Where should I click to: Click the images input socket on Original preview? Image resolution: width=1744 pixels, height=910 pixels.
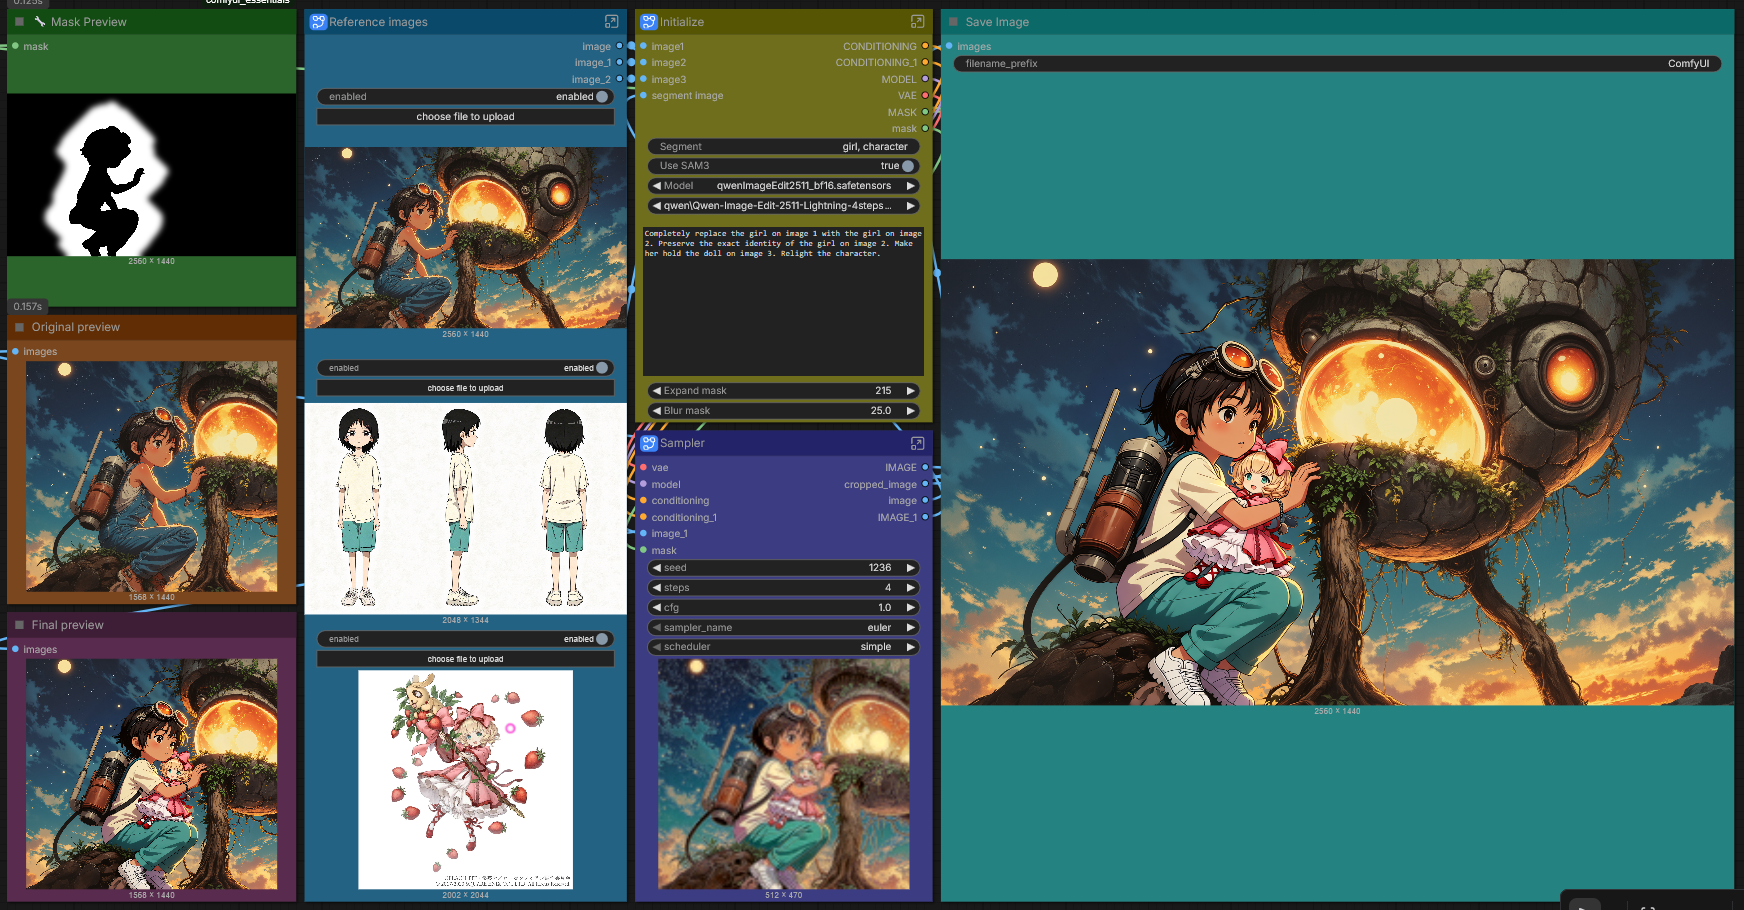click(x=15, y=351)
